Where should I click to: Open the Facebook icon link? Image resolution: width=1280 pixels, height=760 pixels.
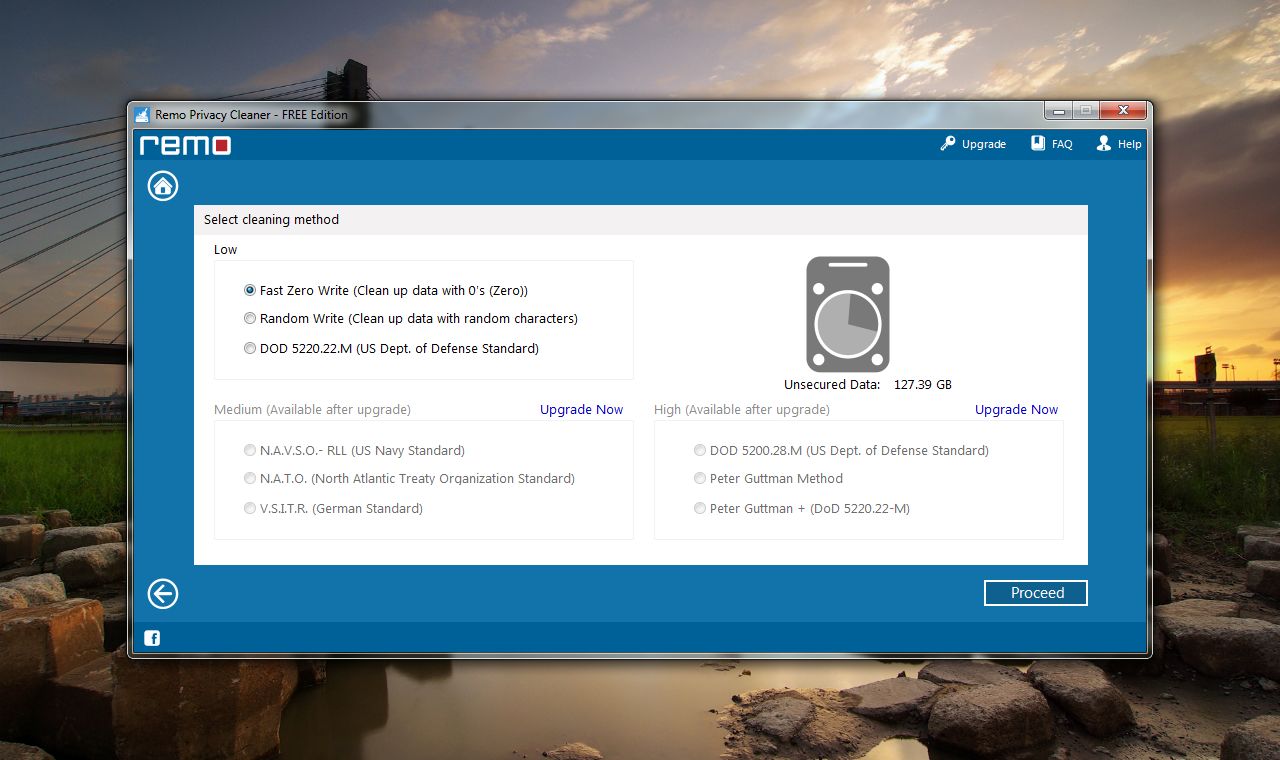(x=152, y=638)
